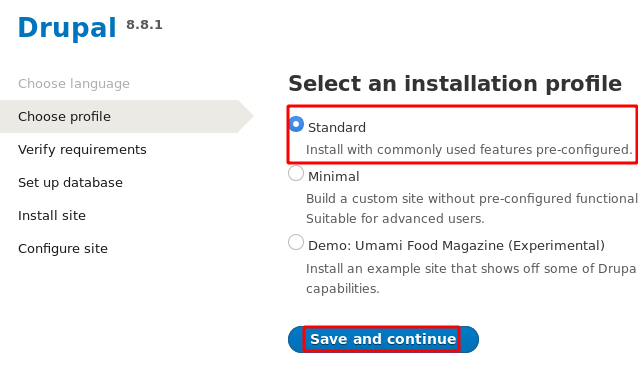This screenshot has height=366, width=638.
Task: Click the Umami demo description text
Action: click(x=472, y=278)
